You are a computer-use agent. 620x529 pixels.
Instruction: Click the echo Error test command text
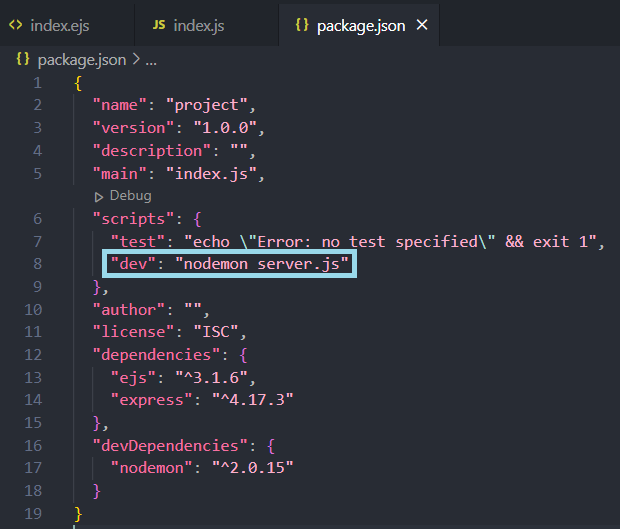(x=391, y=242)
